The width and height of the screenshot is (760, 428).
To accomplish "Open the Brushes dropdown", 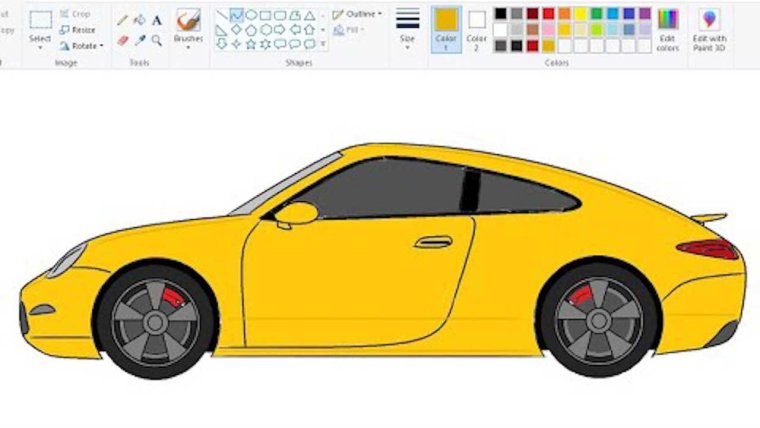I will click(x=188, y=46).
